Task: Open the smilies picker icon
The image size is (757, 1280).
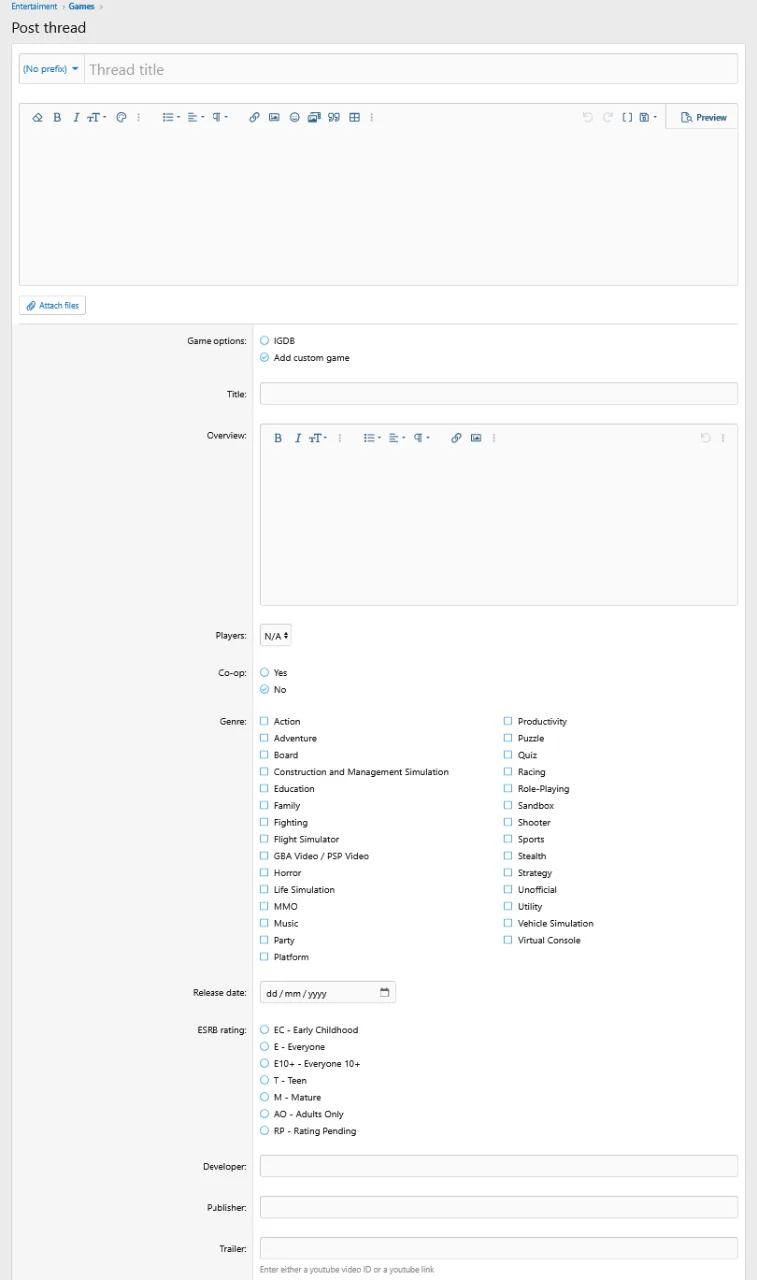Action: (x=294, y=117)
